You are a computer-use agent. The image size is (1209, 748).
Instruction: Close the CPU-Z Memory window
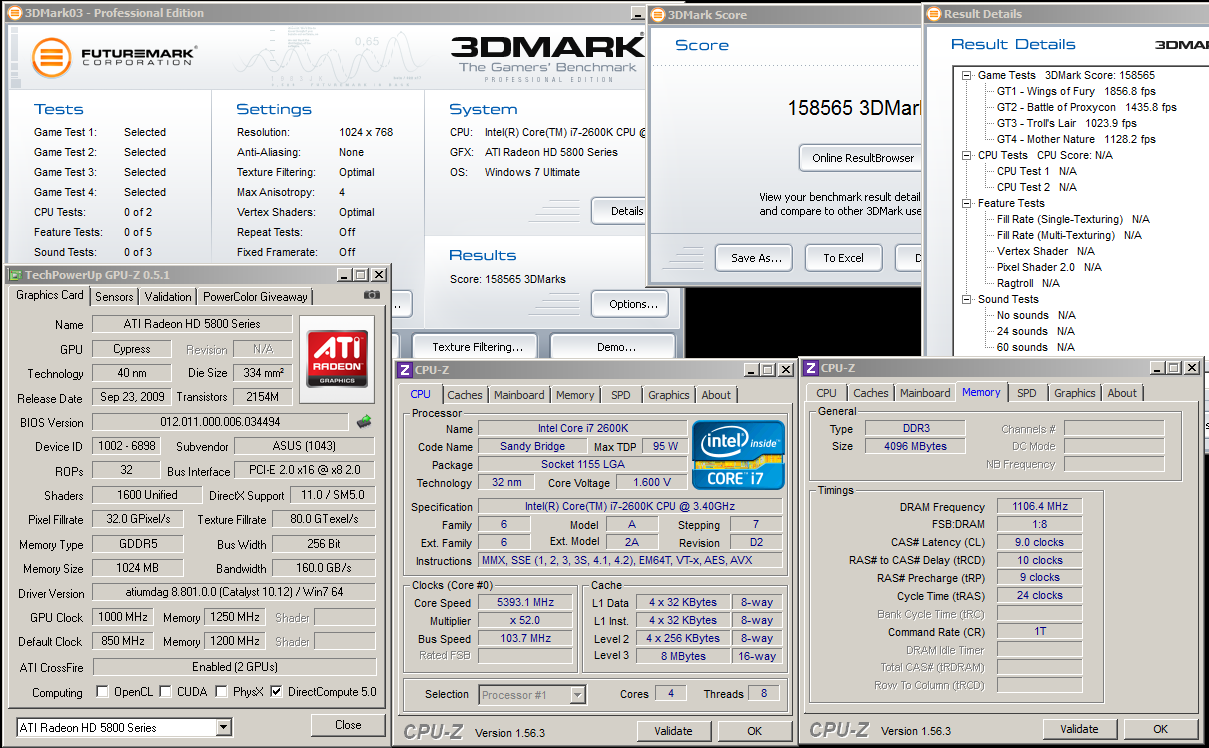coord(1191,367)
